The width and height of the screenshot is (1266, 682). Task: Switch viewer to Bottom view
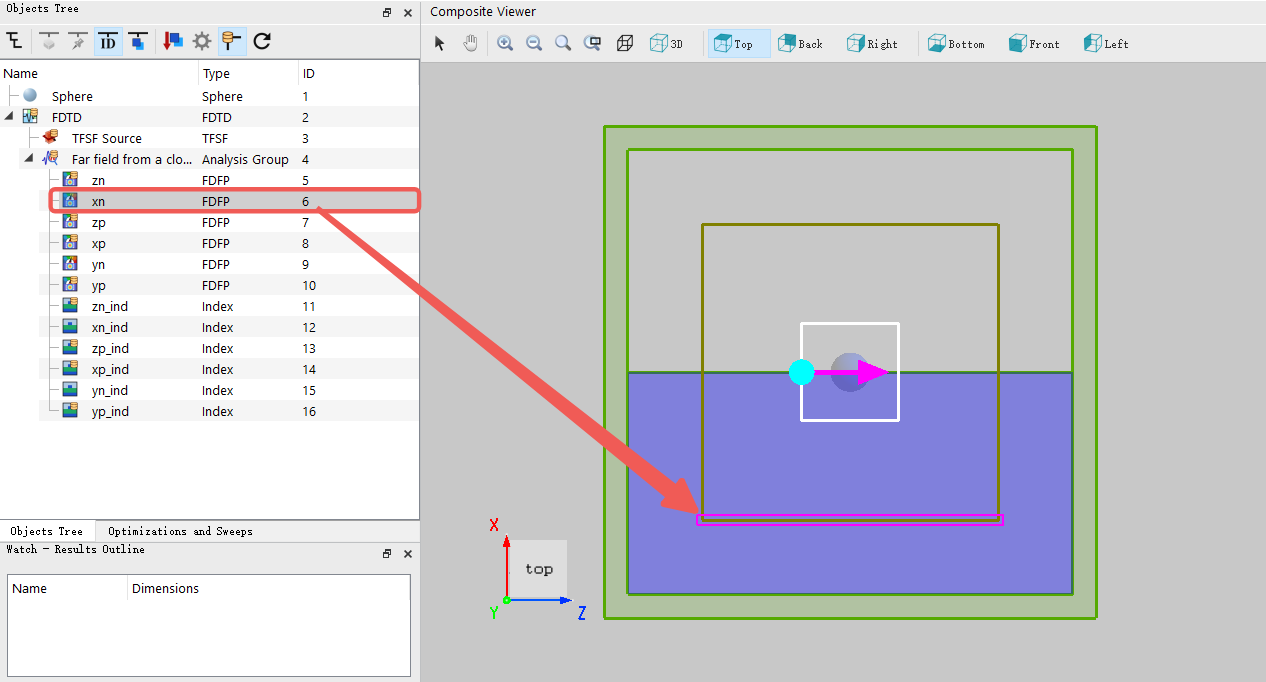(956, 43)
